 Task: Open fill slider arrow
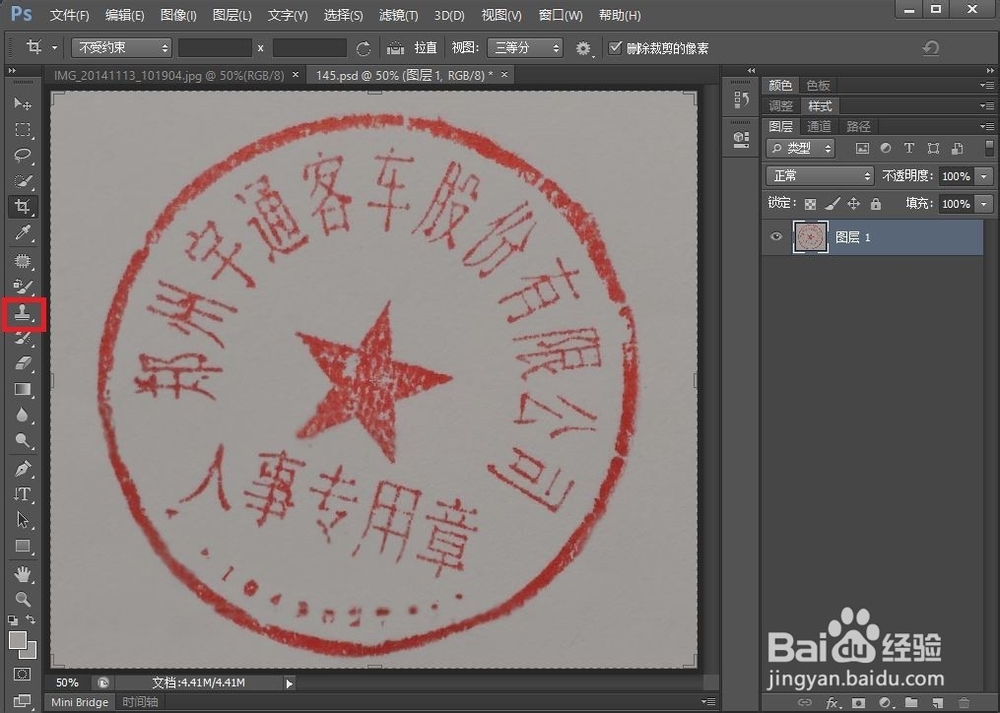pos(985,203)
